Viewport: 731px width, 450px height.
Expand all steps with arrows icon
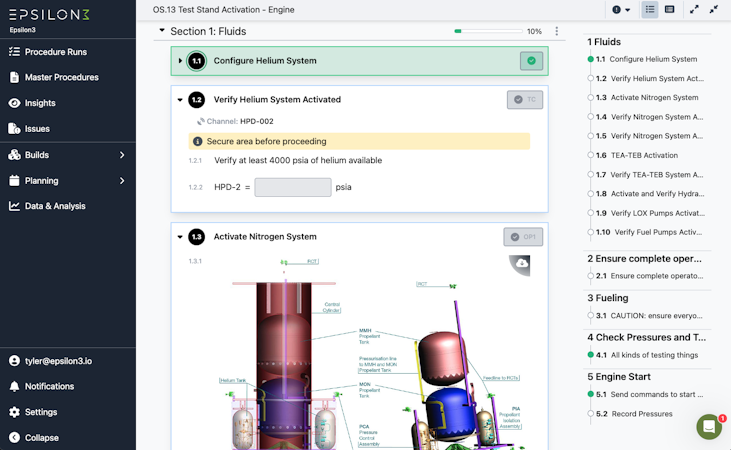coord(694,10)
